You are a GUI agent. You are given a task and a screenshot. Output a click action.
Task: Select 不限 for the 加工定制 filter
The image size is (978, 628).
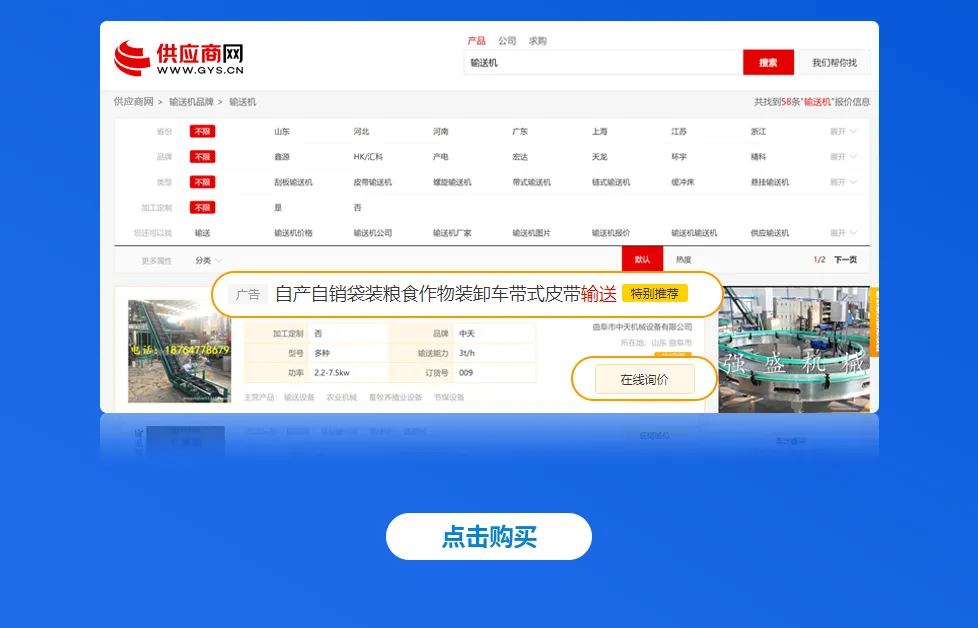click(202, 208)
